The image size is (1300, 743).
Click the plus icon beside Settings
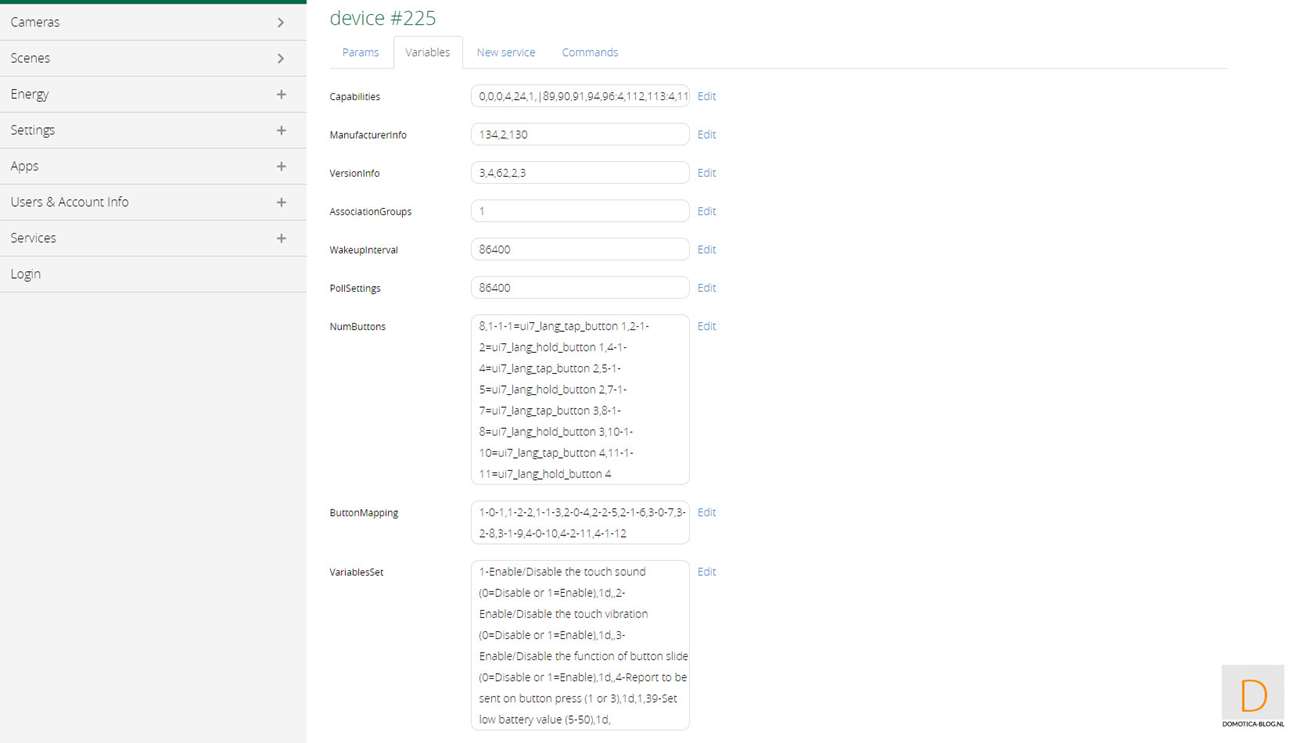click(x=281, y=130)
